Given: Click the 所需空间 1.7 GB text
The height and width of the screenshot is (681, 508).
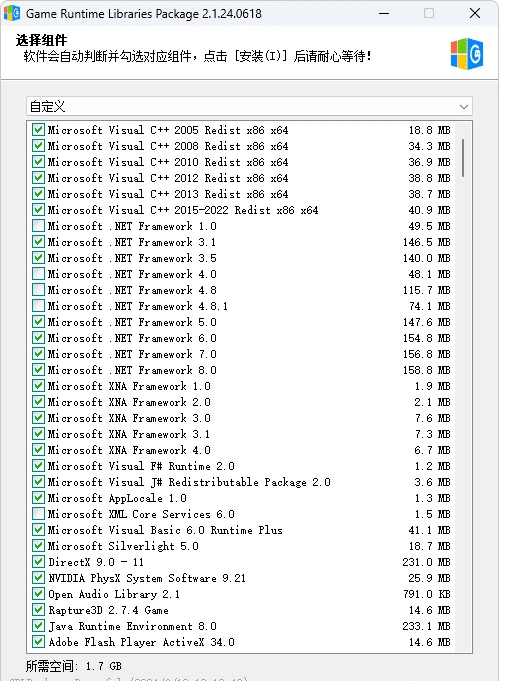Looking at the screenshot, I should tap(74, 666).
